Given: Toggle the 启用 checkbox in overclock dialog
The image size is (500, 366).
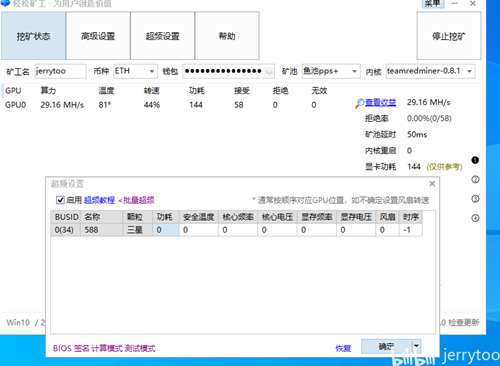Looking at the screenshot, I should 60,200.
